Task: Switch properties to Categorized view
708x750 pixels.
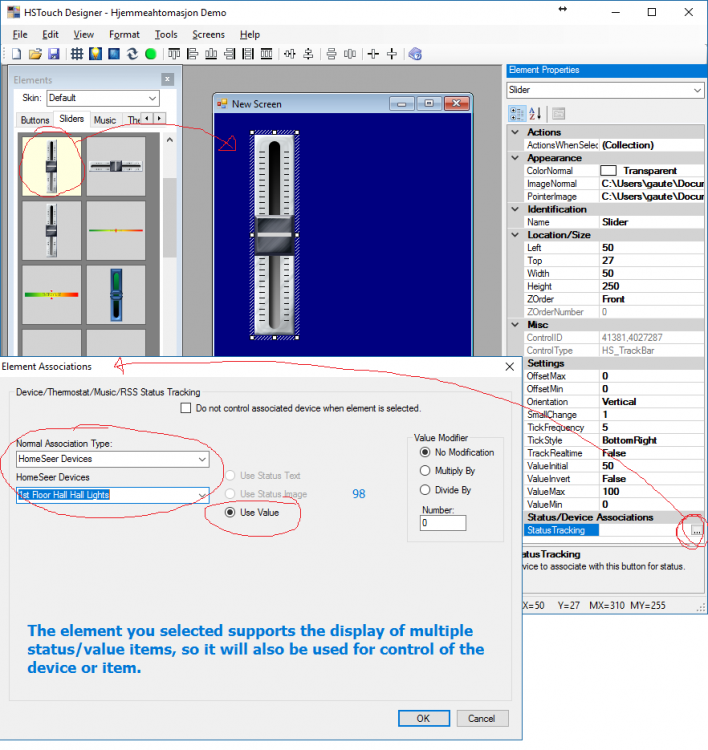Action: tap(518, 113)
